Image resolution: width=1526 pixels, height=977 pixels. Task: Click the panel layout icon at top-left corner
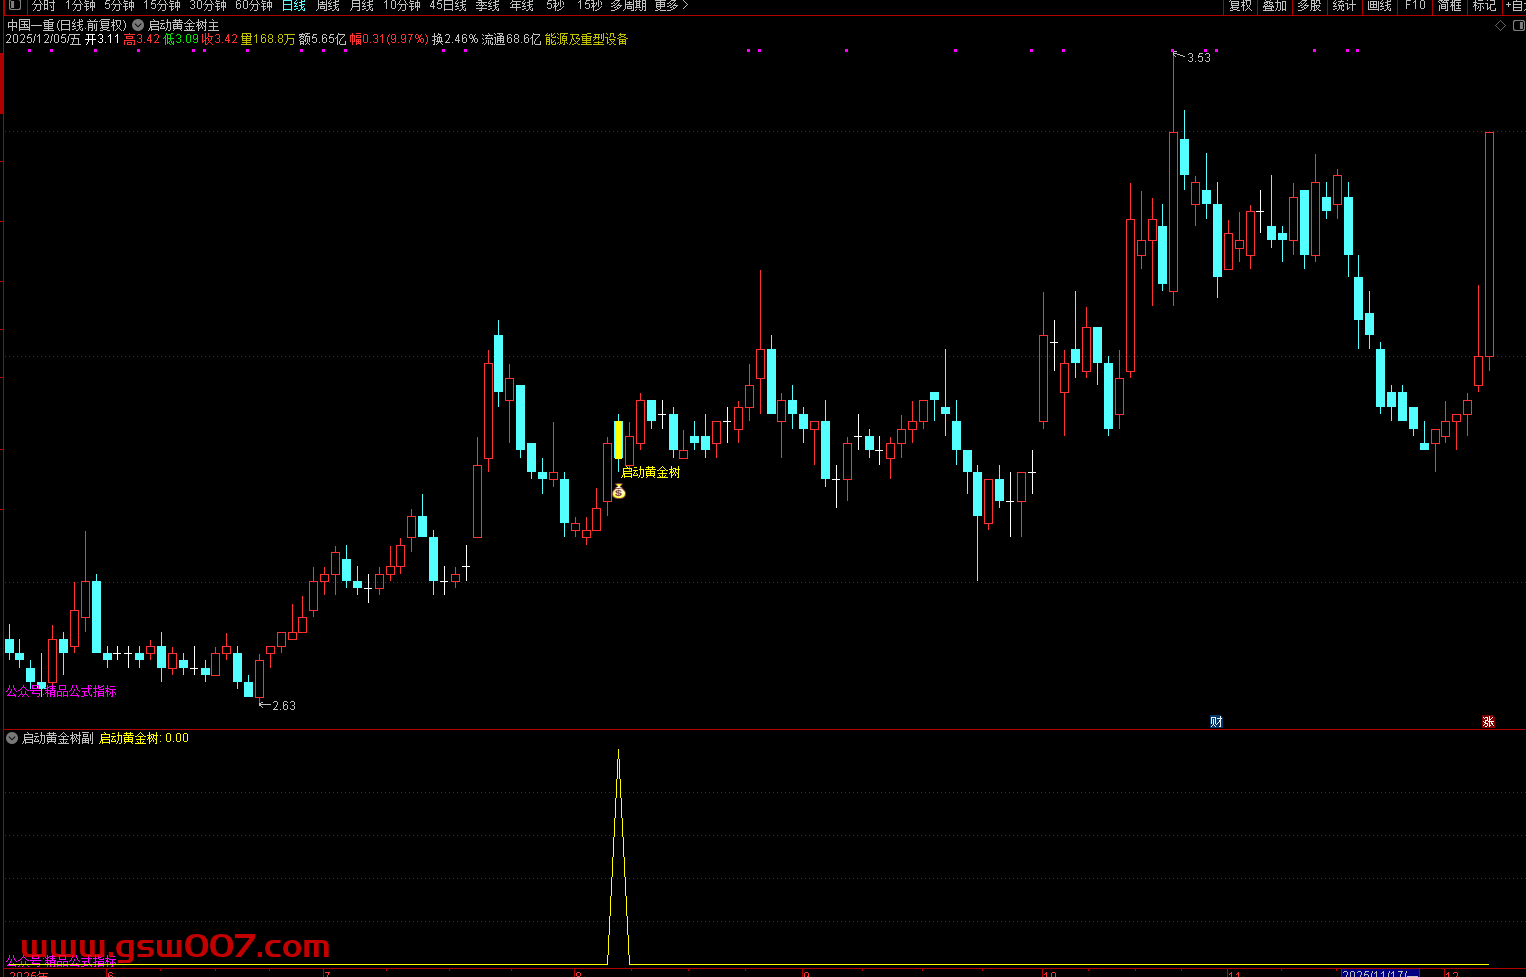pyautogui.click(x=14, y=5)
